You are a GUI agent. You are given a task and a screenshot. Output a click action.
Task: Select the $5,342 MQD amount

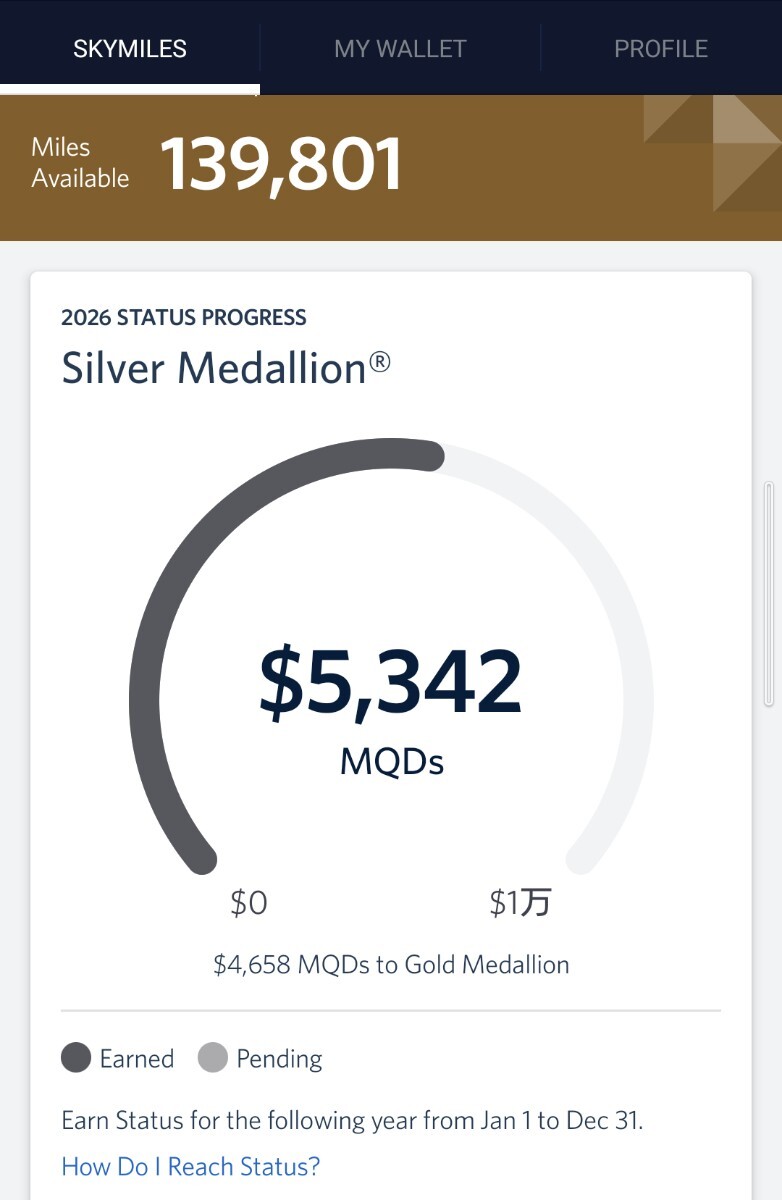391,683
